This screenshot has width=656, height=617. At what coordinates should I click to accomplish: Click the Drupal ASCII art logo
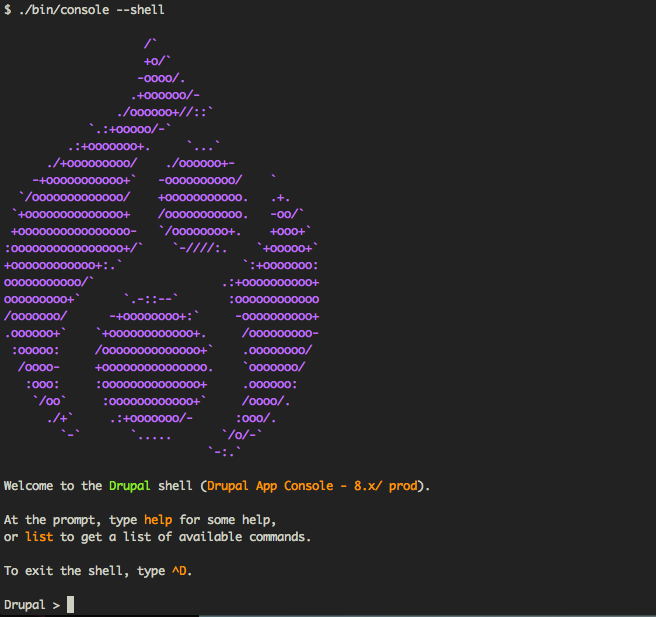(161, 248)
